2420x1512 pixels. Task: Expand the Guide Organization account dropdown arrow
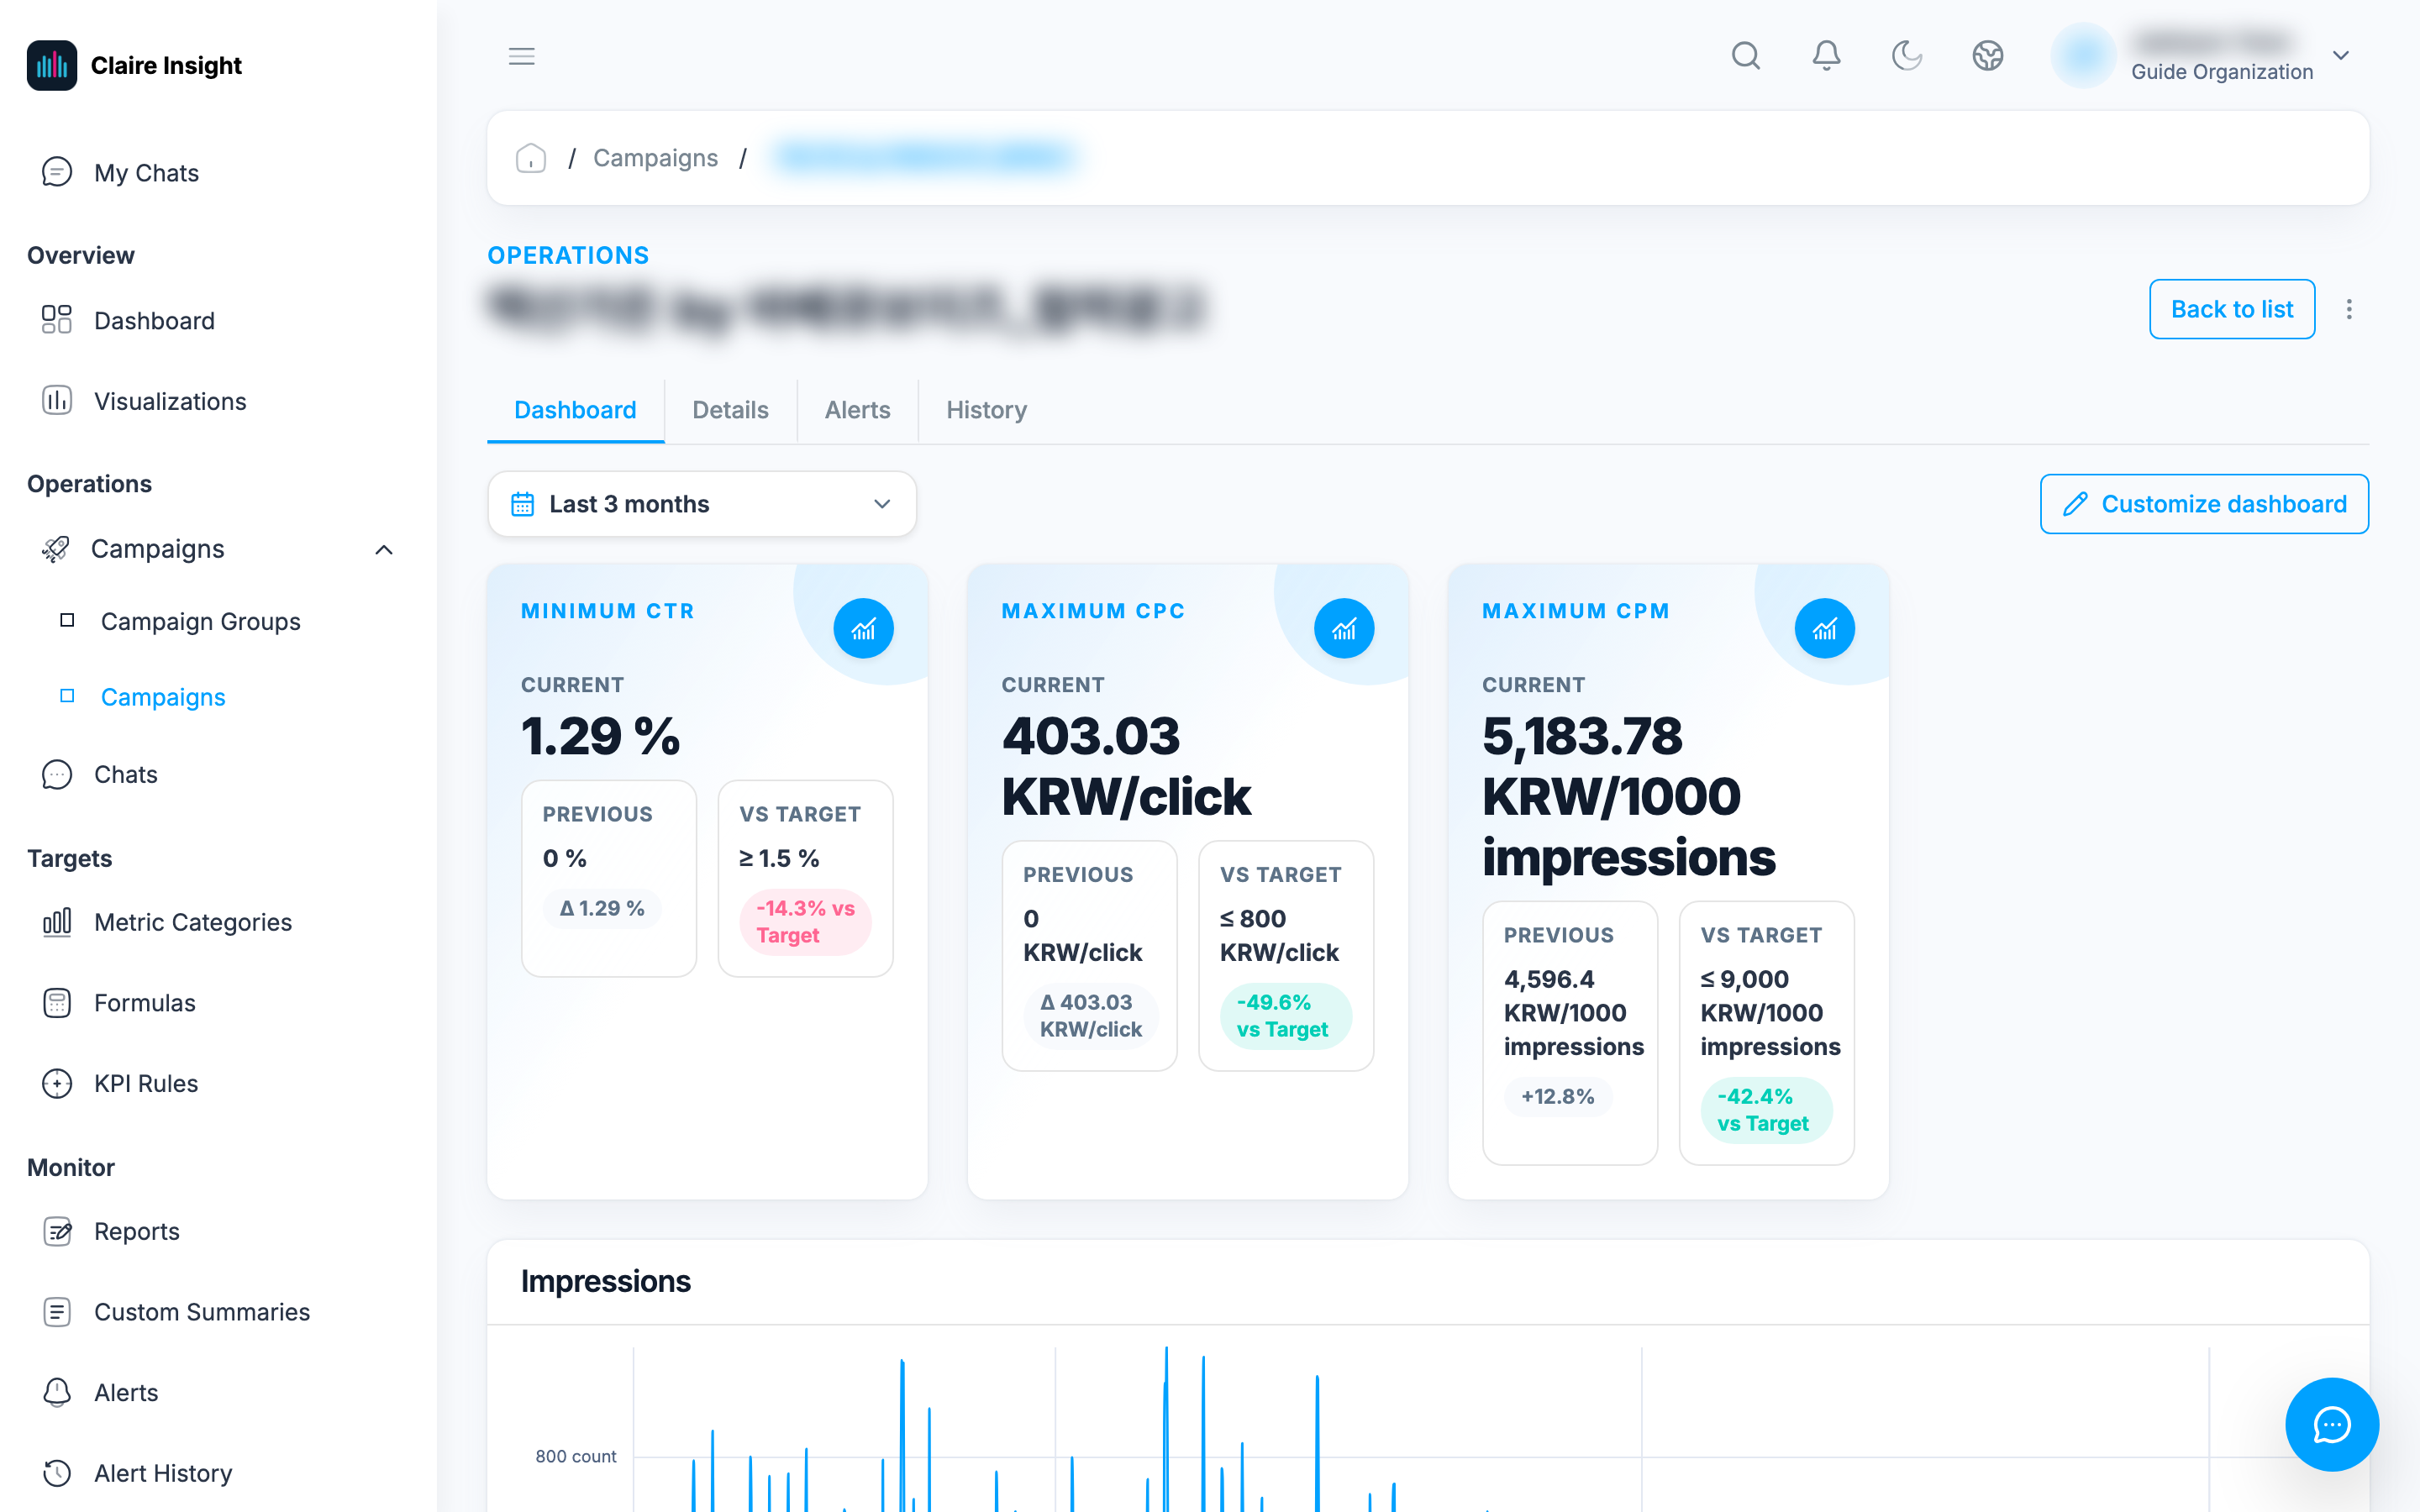(2341, 56)
